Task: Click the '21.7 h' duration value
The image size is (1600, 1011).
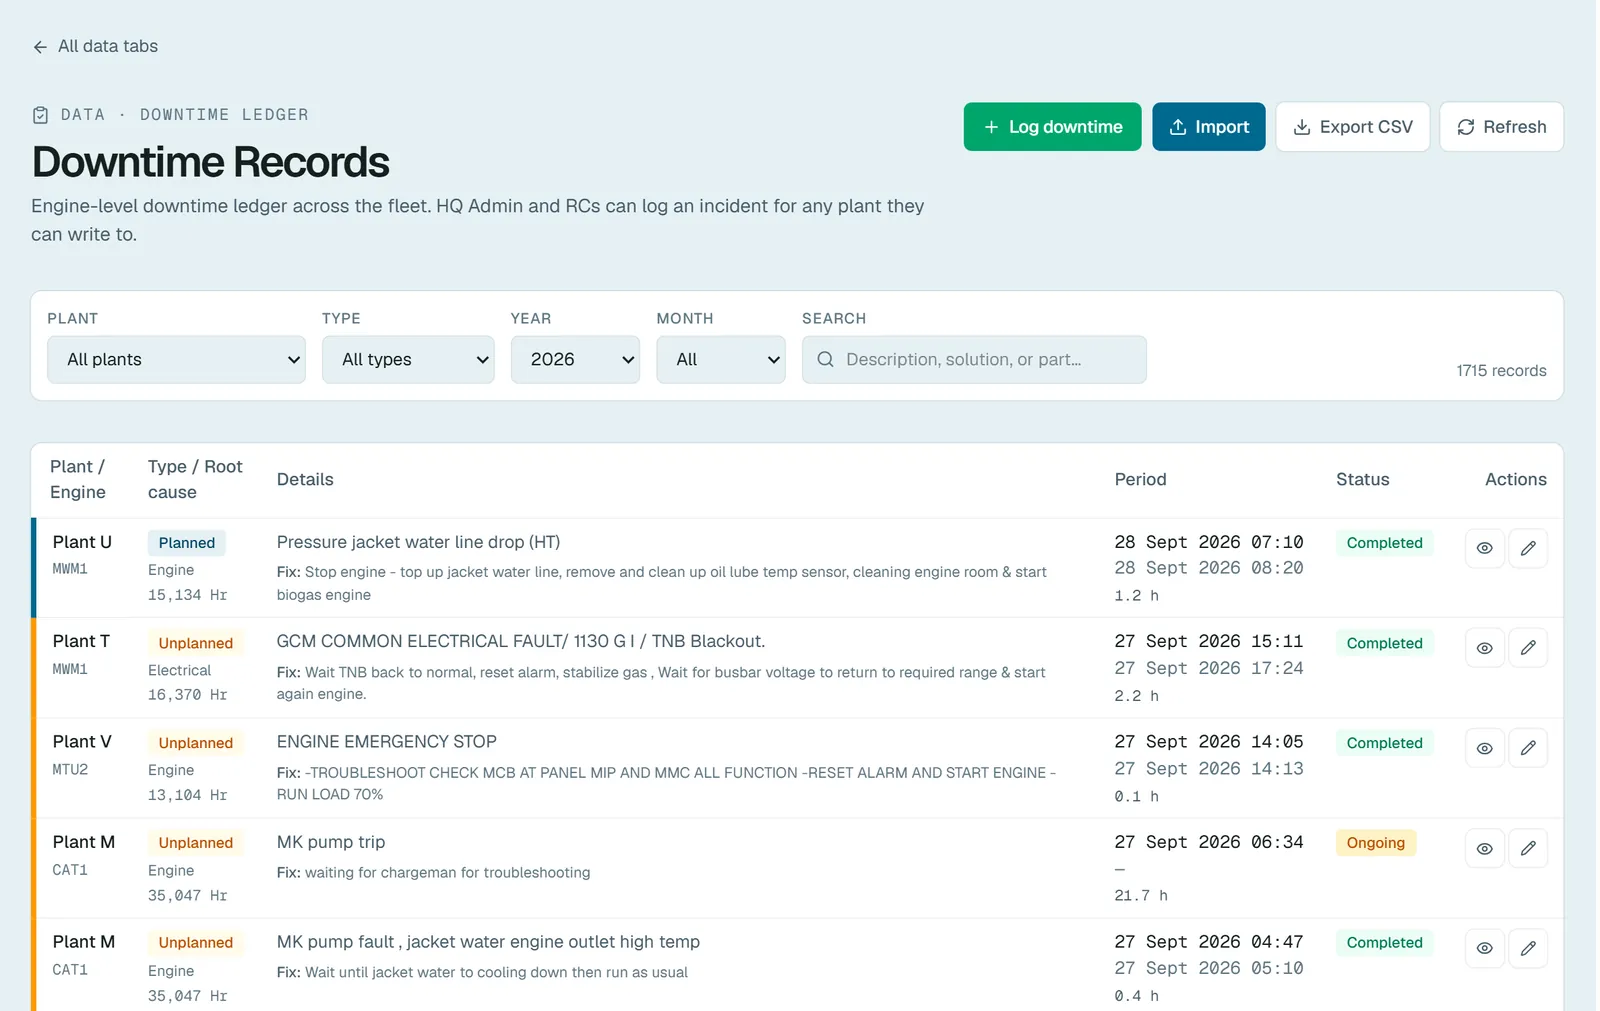Action: pyautogui.click(x=1141, y=895)
